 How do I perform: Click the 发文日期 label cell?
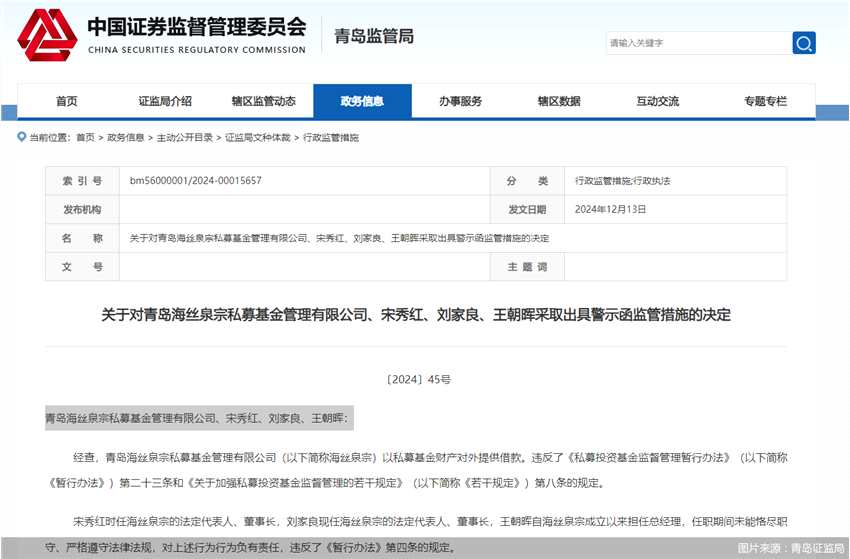(x=527, y=210)
